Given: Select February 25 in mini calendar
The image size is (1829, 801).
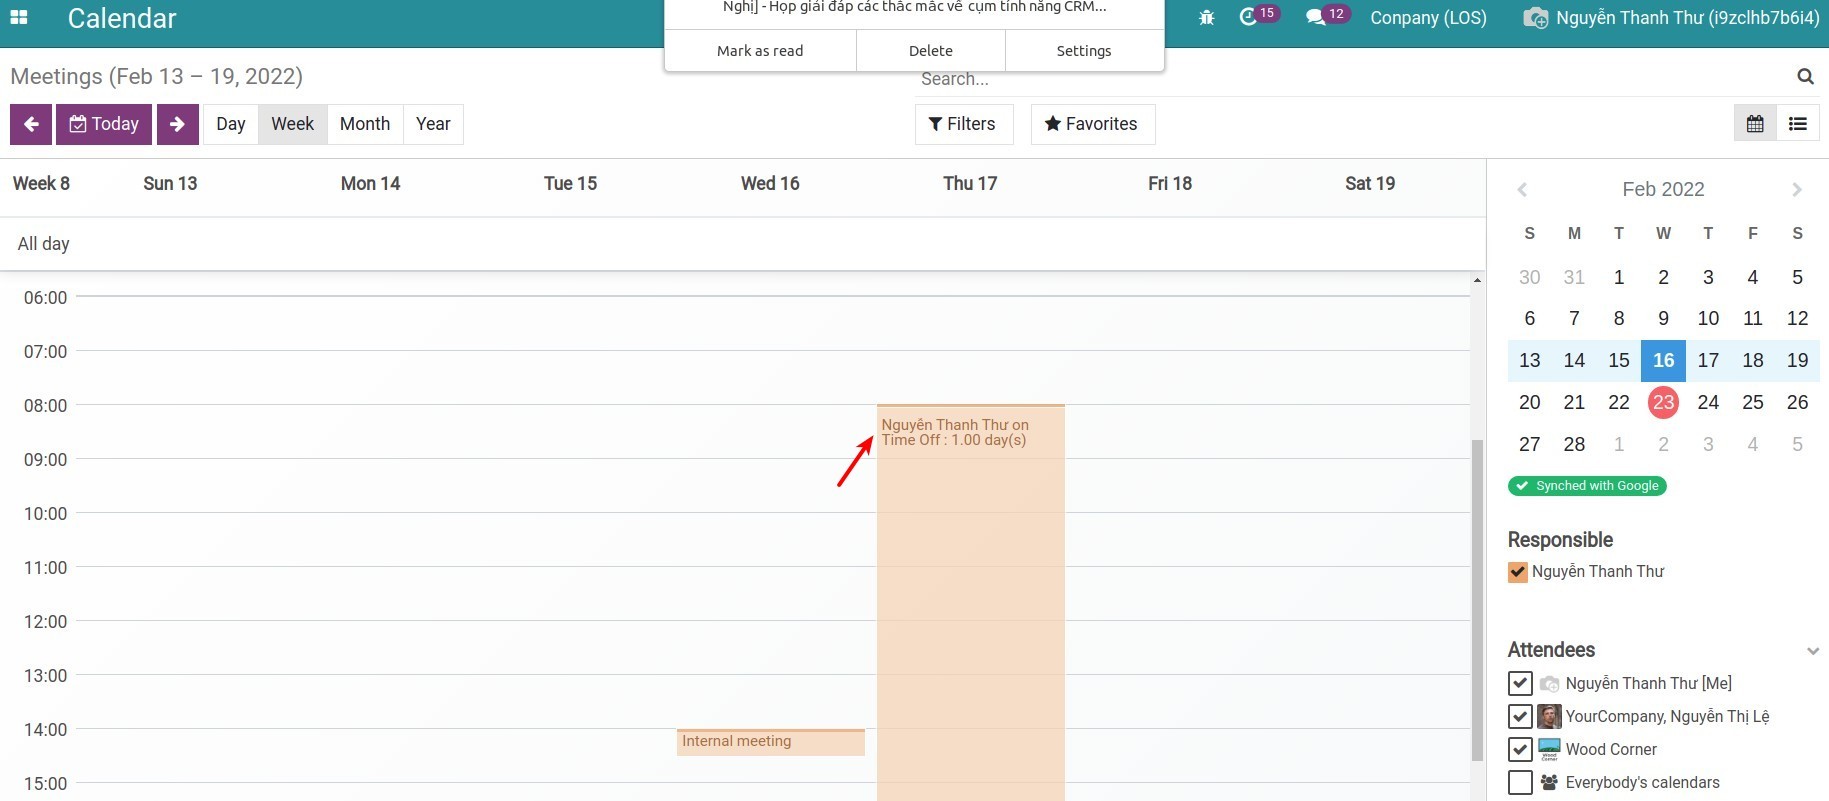Looking at the screenshot, I should (1753, 402).
